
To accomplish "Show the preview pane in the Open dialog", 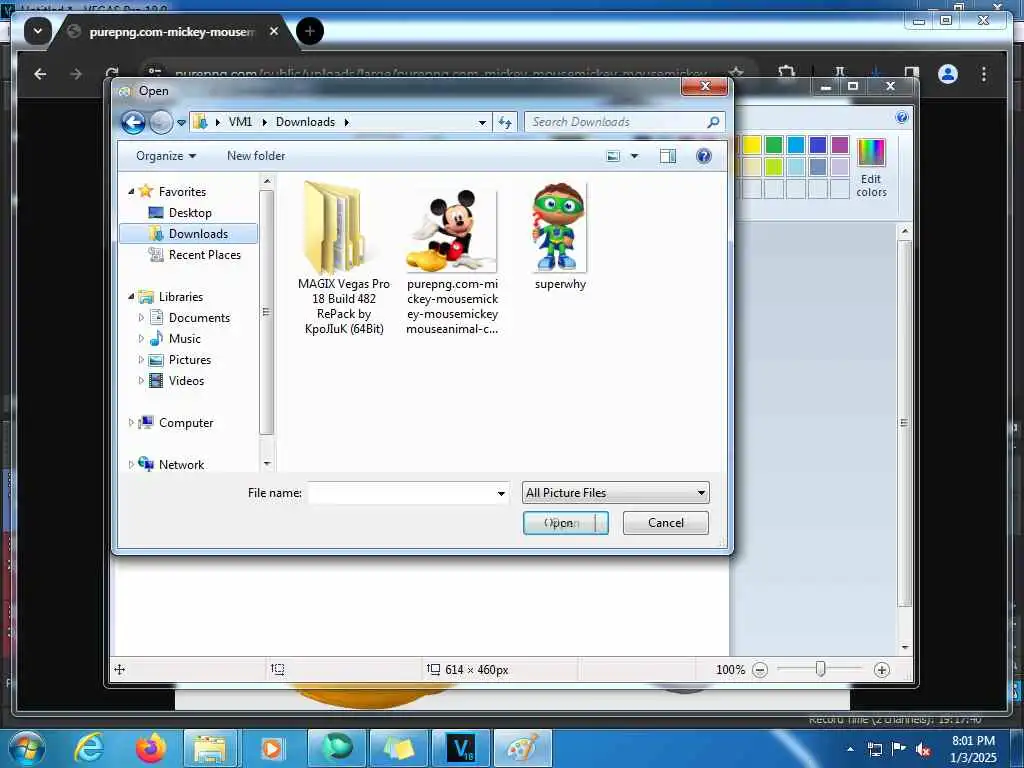I will click(x=667, y=156).
